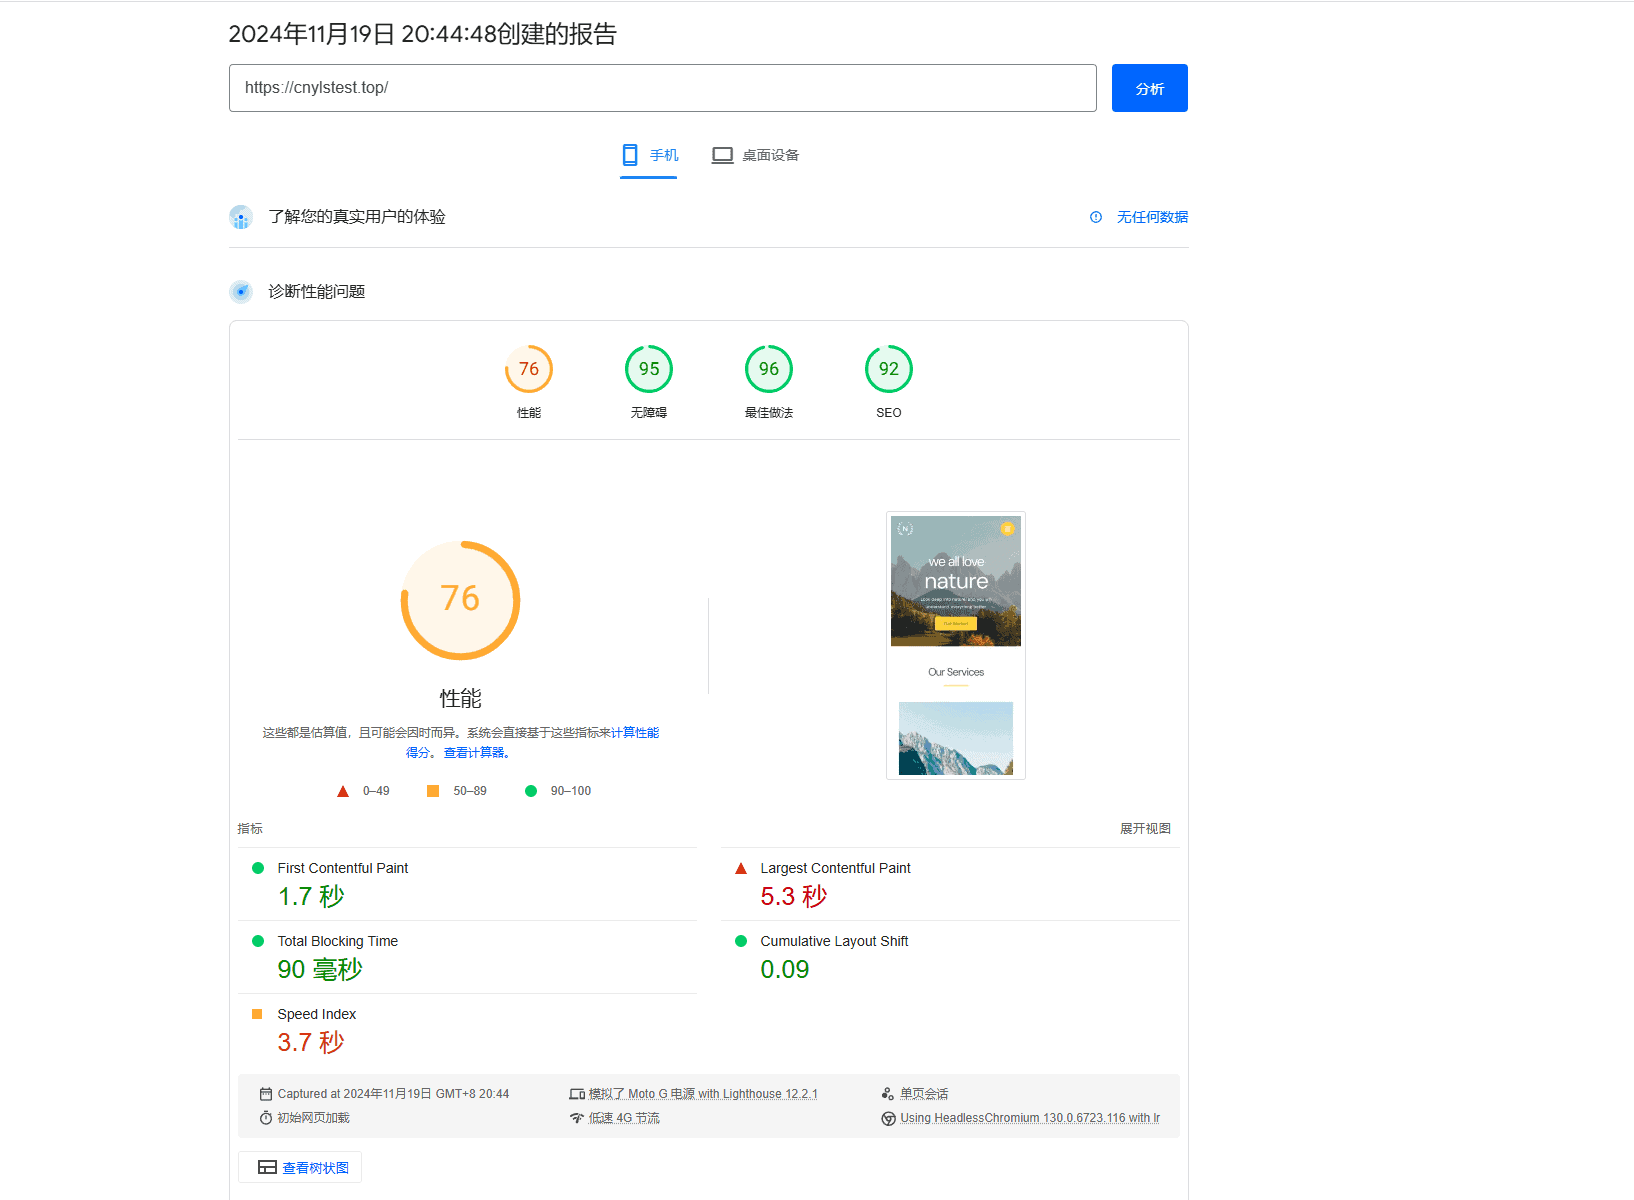
Task: Click the info icon beside 无任何数据
Action: 1096,217
